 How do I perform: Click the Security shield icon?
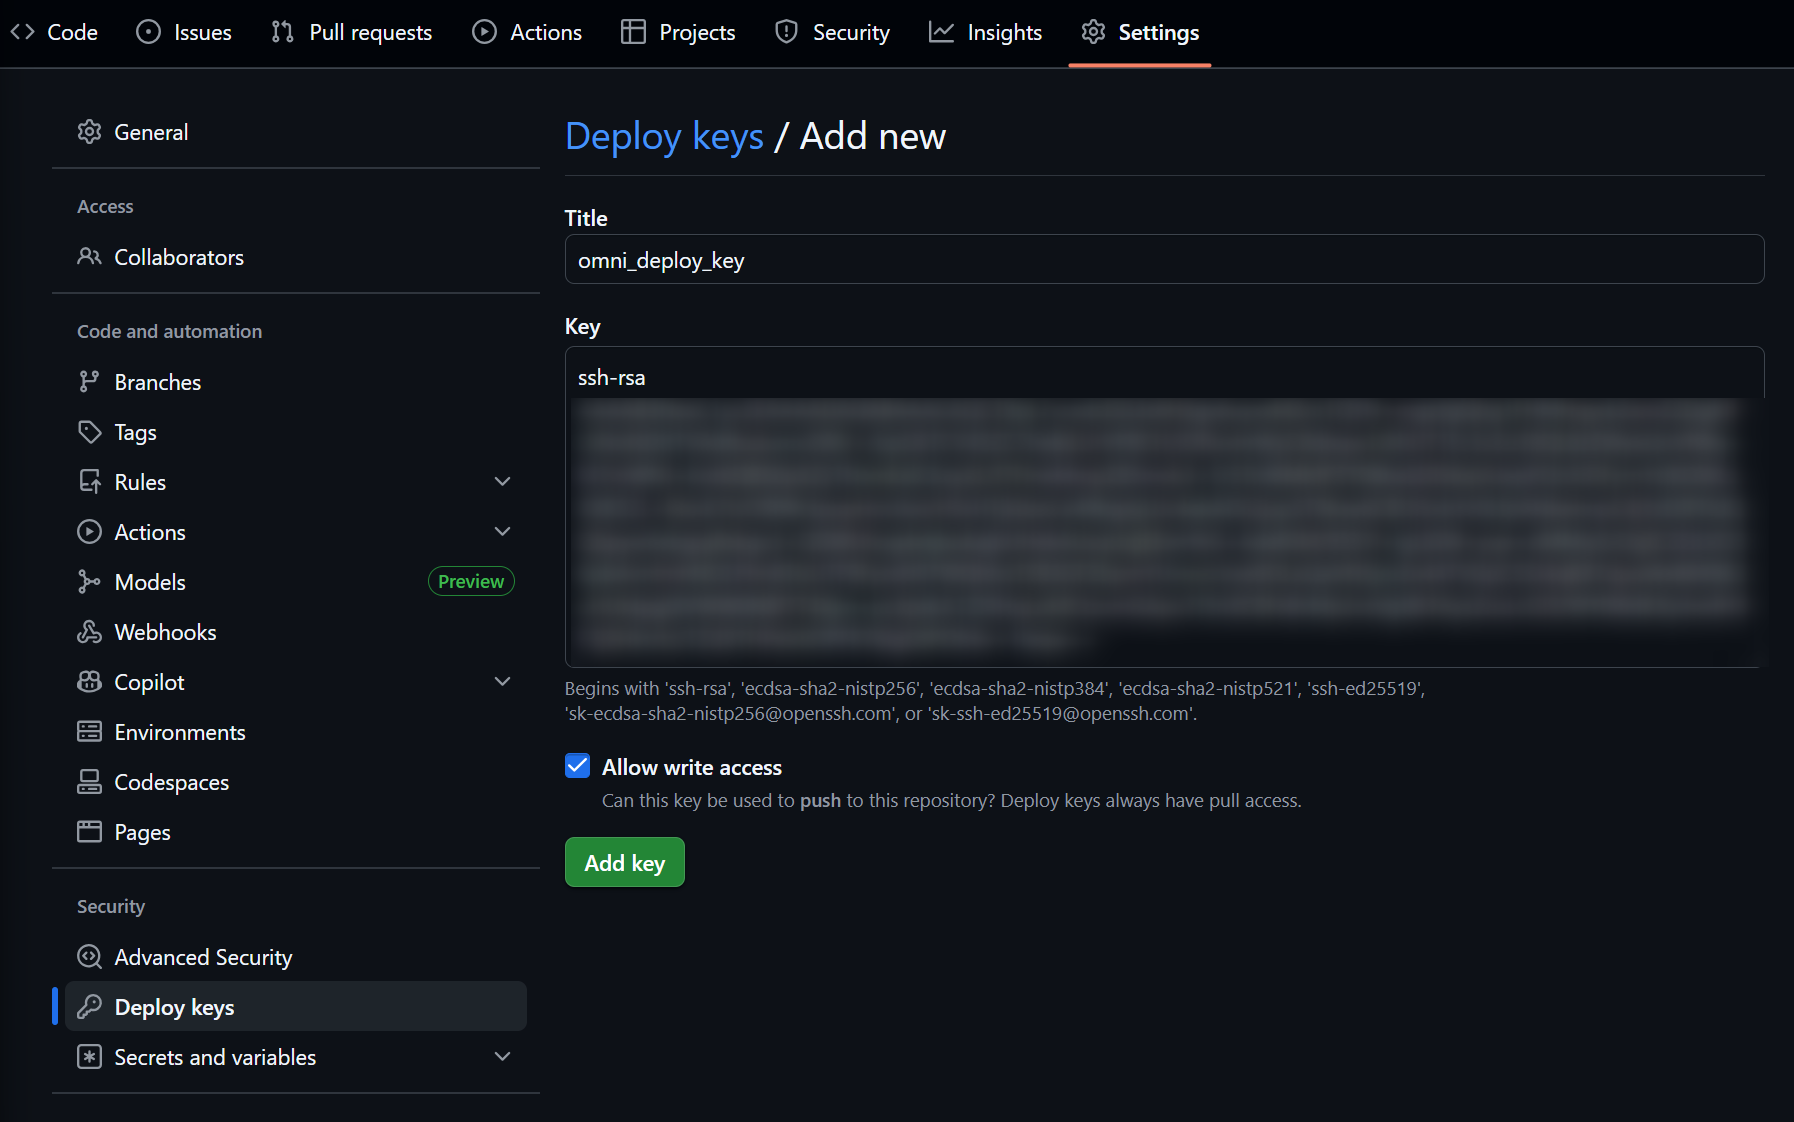coord(787,32)
